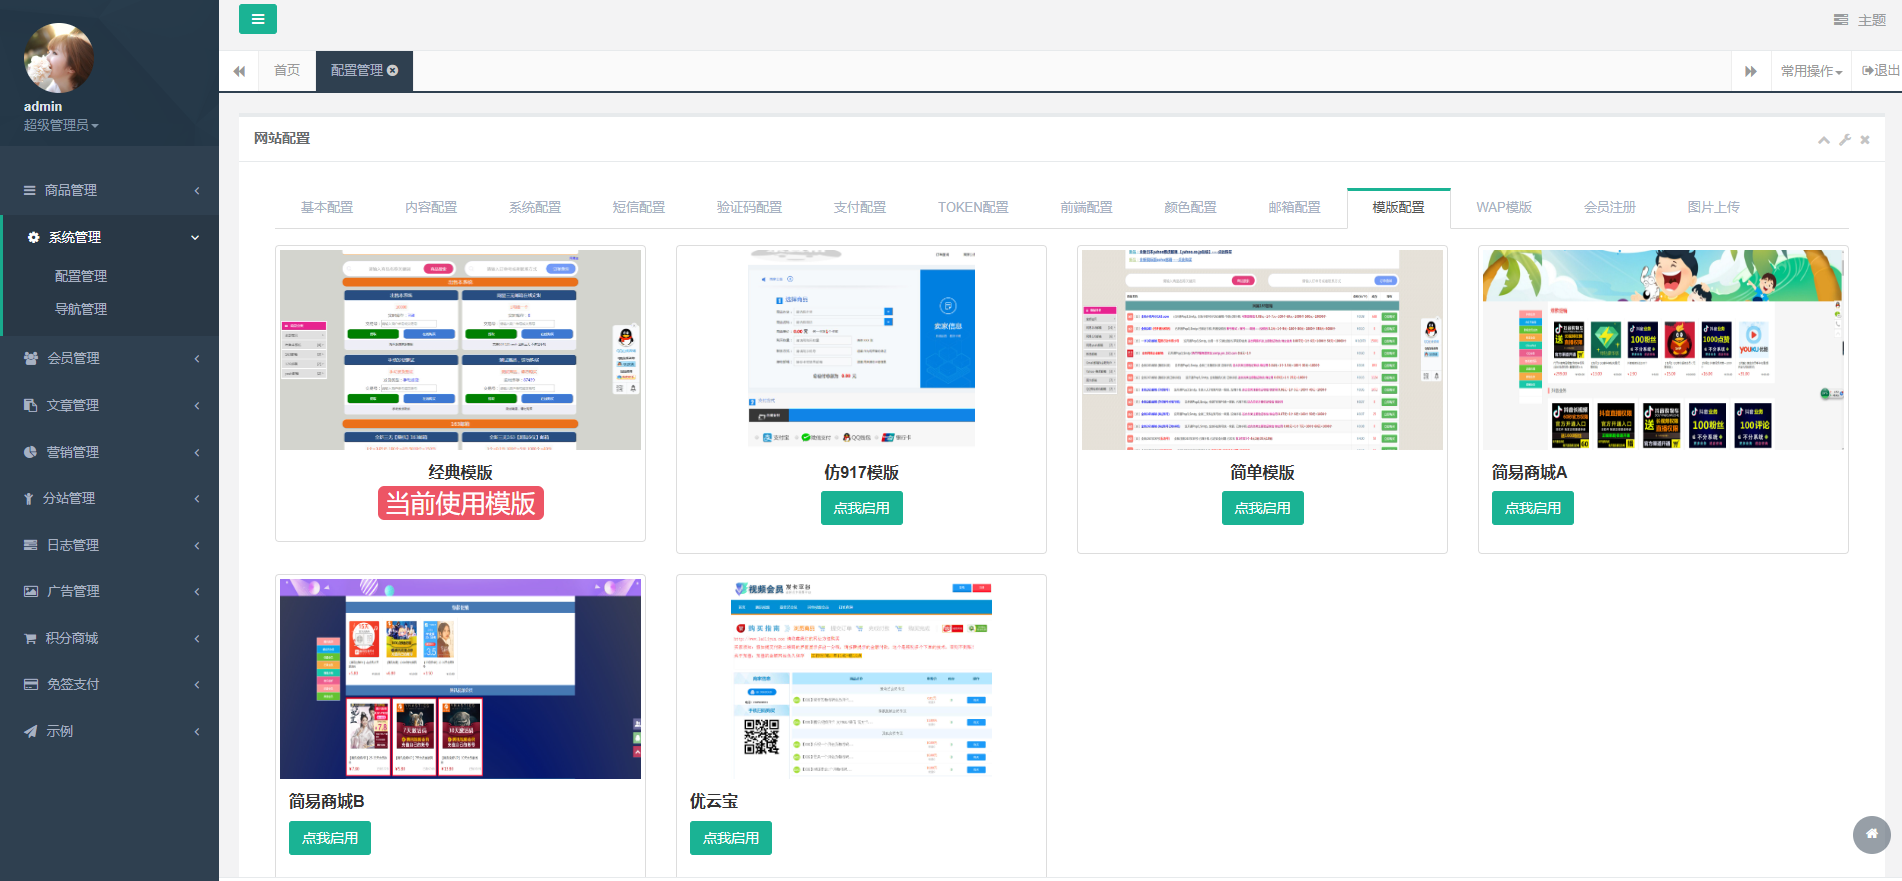1902x881 pixels.
Task: Click the 退出 logout icon
Action: pos(1869,71)
